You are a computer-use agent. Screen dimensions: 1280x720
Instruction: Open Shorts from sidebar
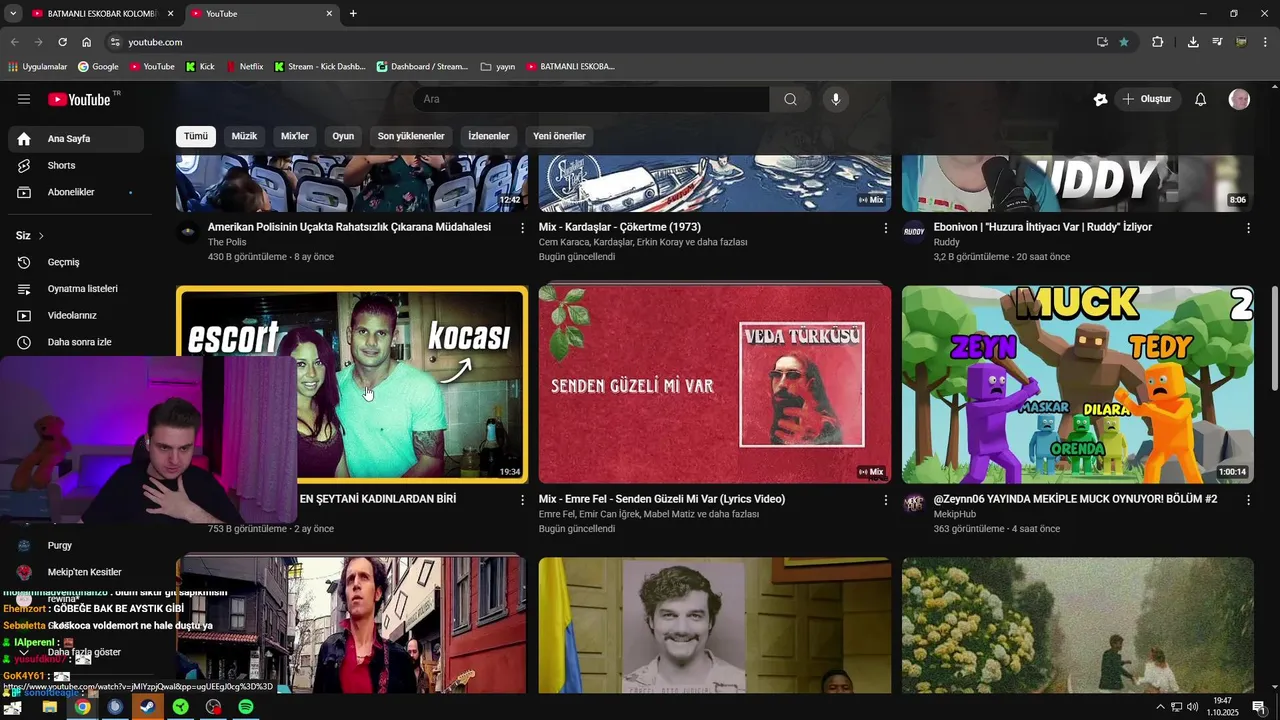coord(76,165)
